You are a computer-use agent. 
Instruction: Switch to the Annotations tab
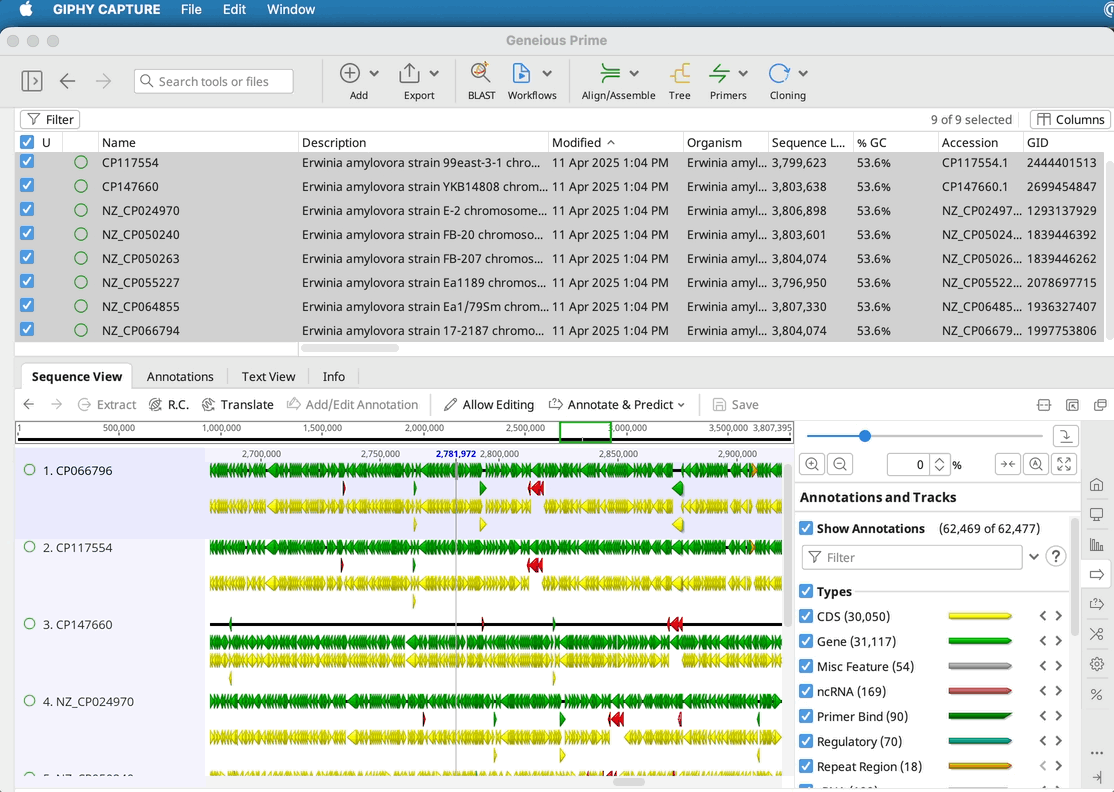180,376
